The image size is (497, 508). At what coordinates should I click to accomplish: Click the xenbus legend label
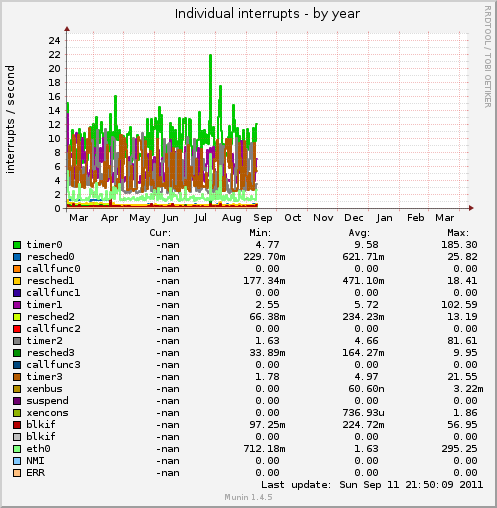pyautogui.click(x=44, y=389)
